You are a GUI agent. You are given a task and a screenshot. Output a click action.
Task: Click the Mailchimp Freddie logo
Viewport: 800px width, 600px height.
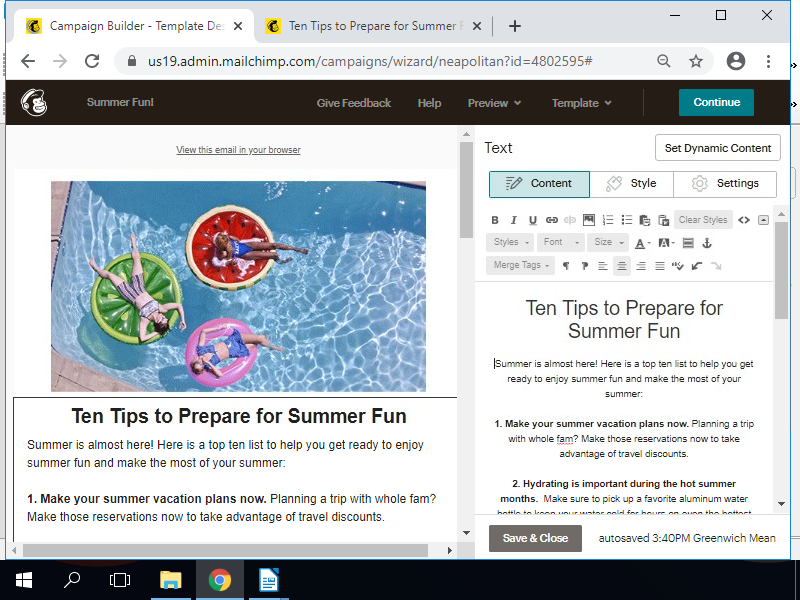pos(34,103)
